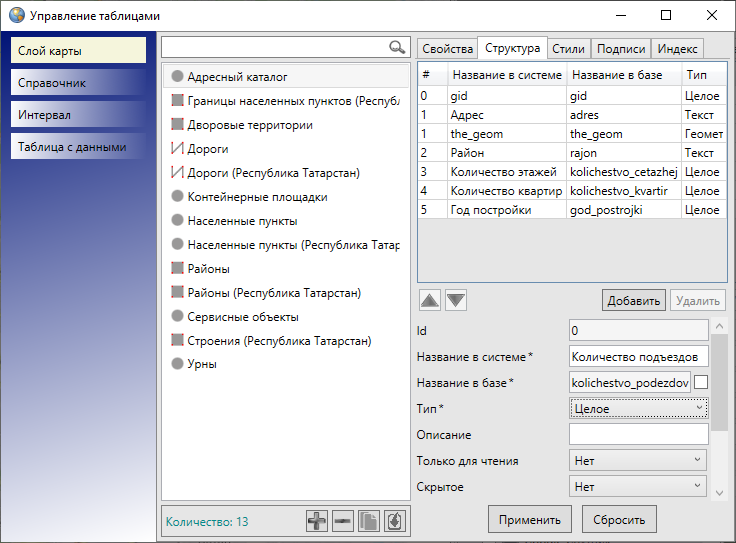
Task: Open the Скрытое dropdown
Action: tap(638, 487)
